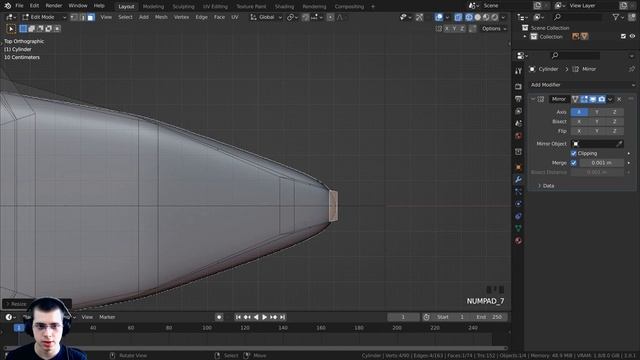The height and width of the screenshot is (360, 640).
Task: Open the Physics properties tab icon
Action: pos(518,204)
